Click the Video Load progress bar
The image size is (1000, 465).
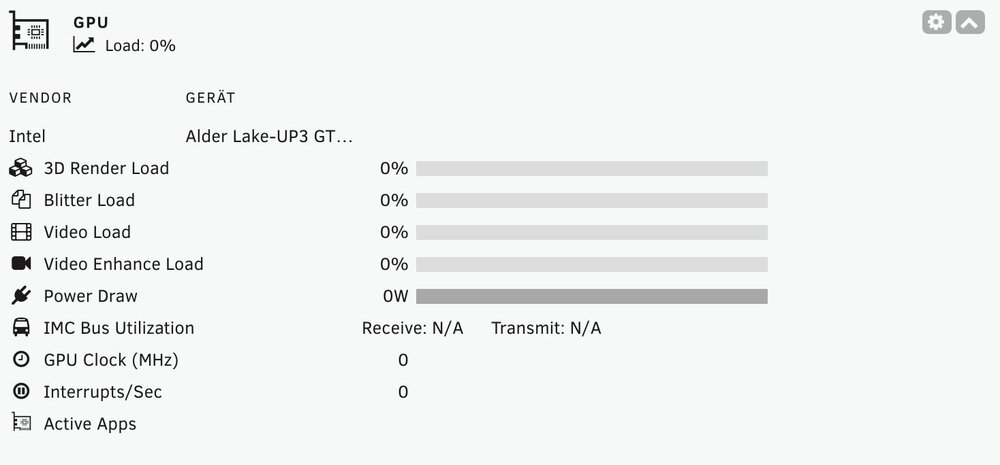tap(592, 232)
